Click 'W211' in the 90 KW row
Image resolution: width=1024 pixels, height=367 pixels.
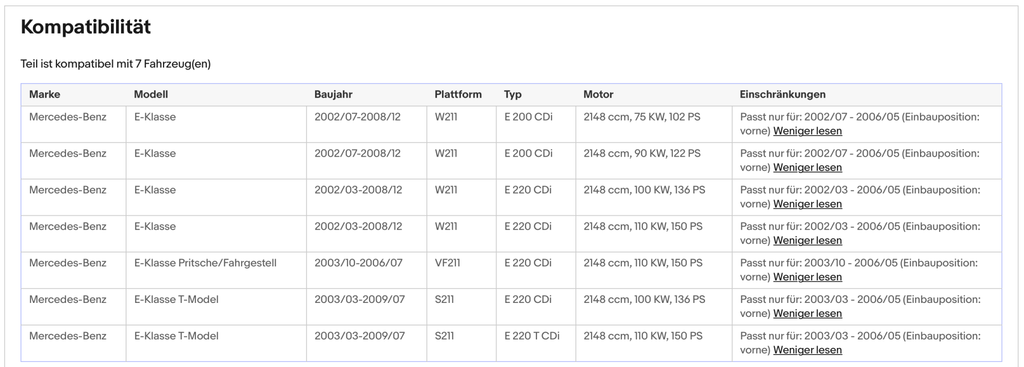tap(446, 153)
